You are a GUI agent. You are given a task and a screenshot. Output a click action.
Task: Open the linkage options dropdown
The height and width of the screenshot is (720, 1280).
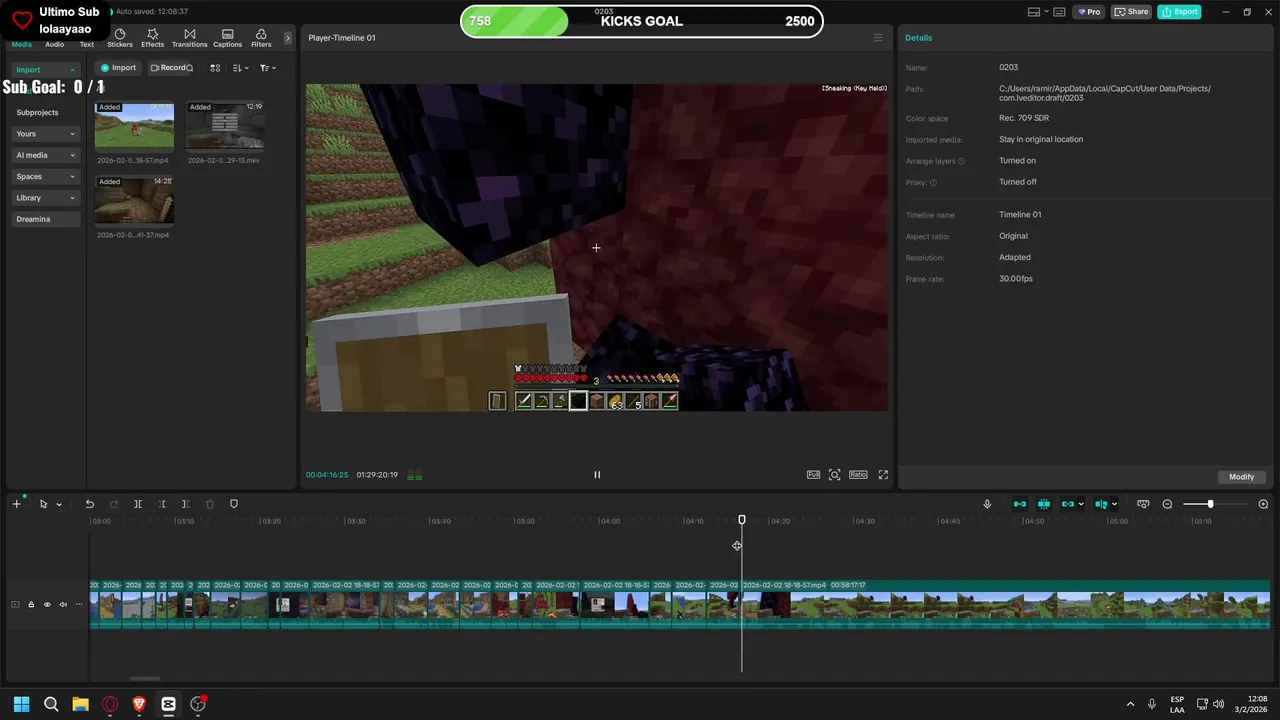[1081, 505]
